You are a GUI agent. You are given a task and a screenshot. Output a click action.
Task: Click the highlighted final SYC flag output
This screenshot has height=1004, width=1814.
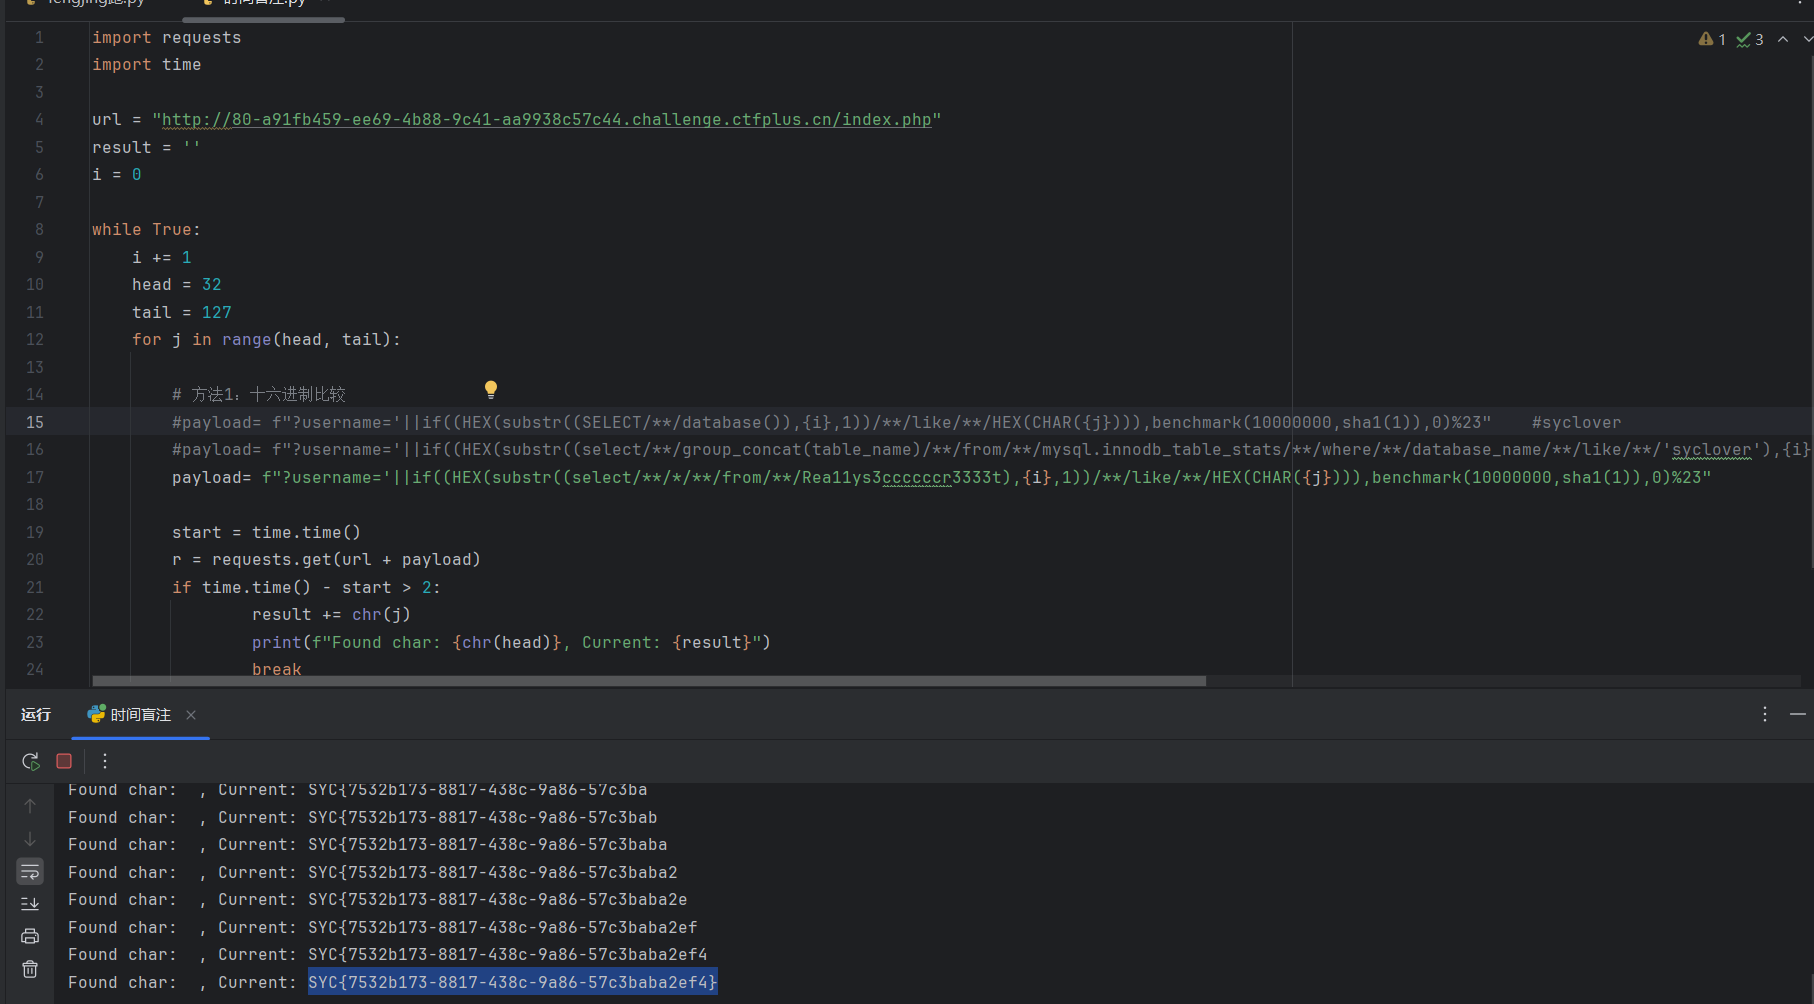click(513, 982)
